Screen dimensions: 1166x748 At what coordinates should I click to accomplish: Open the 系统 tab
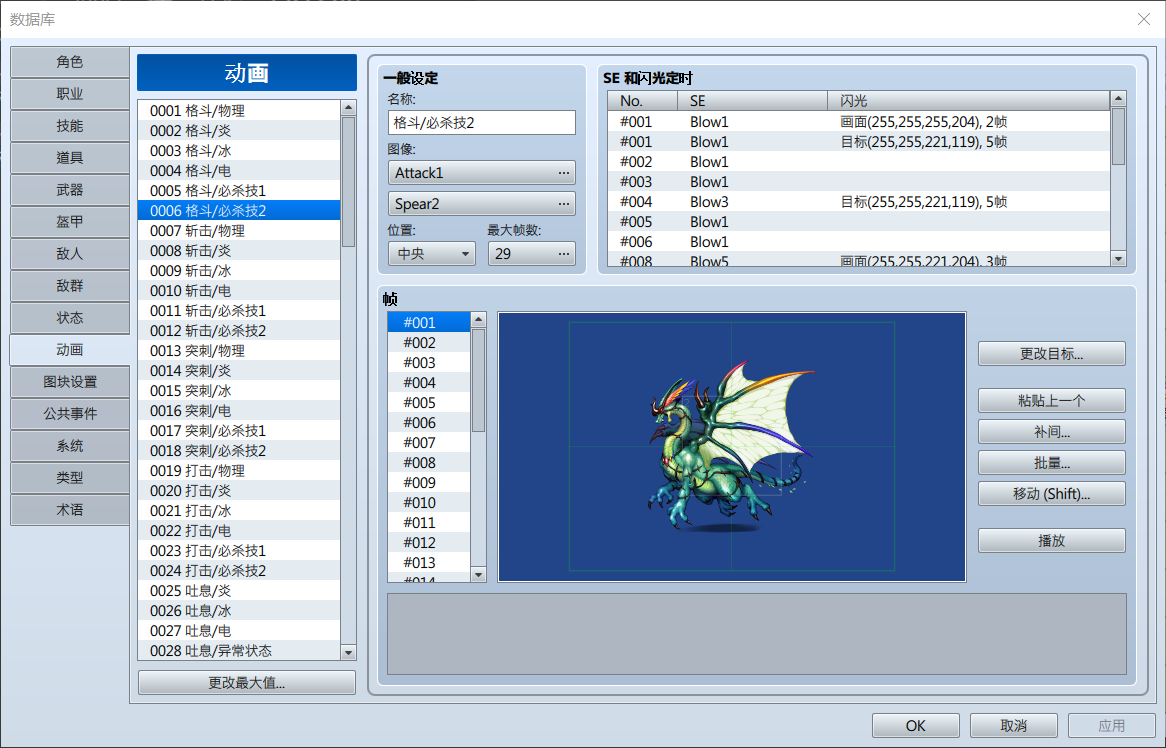point(69,445)
